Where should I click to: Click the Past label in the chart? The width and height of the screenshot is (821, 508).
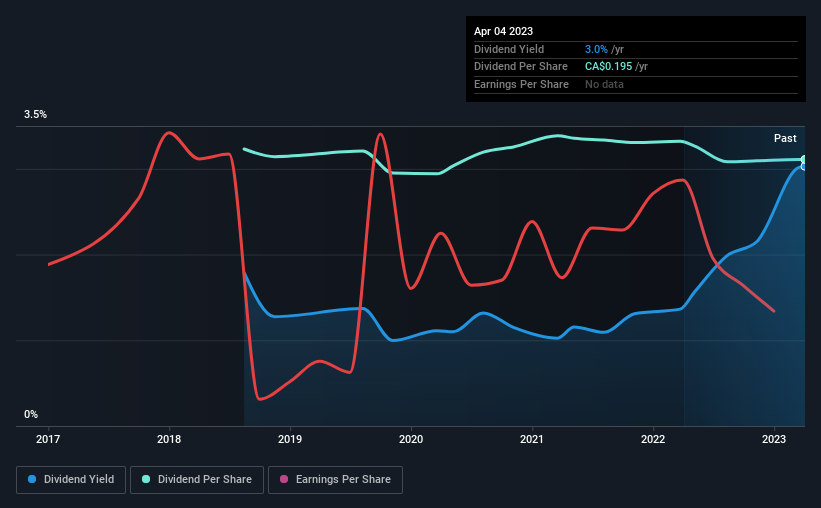(x=785, y=138)
